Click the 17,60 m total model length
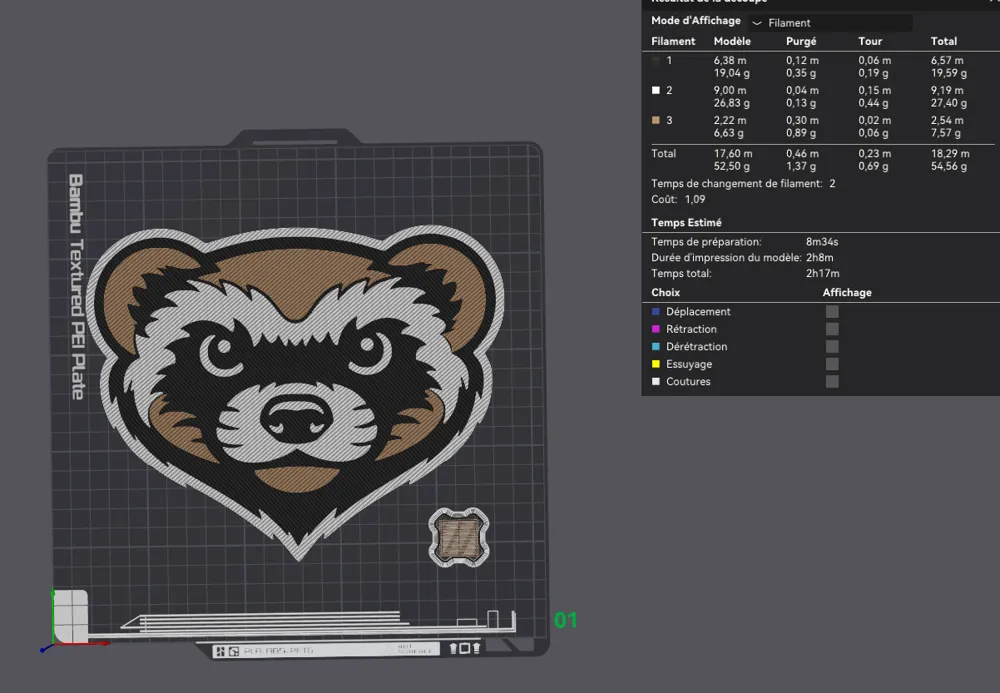 coord(733,154)
